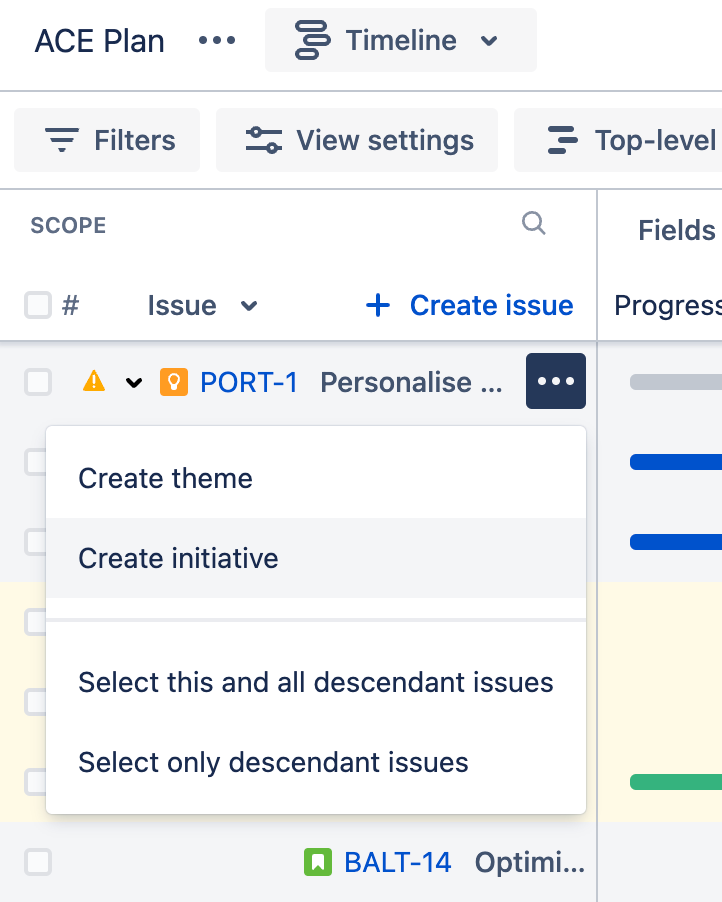Click the ACE Plan title

[100, 41]
